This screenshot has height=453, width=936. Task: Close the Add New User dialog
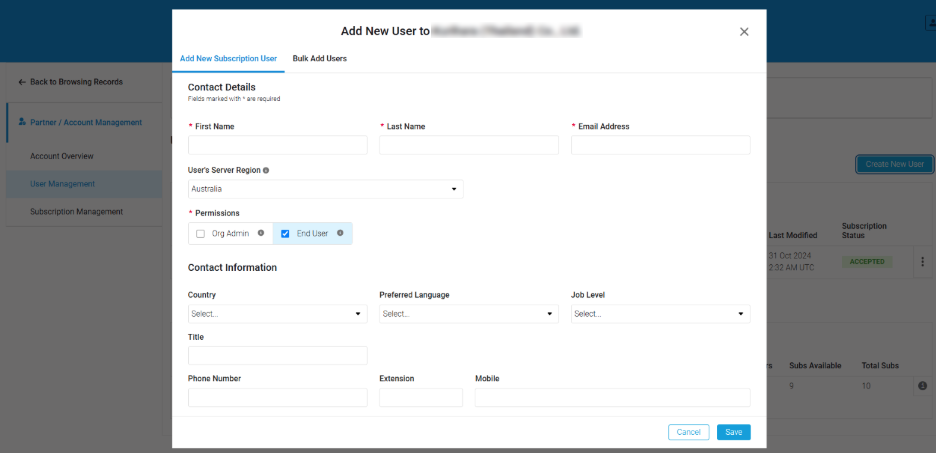pyautogui.click(x=744, y=32)
